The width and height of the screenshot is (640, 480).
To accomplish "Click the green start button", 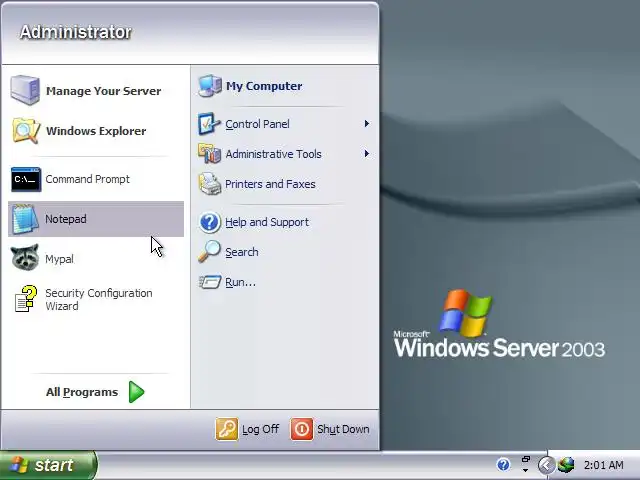I will click(x=48, y=465).
